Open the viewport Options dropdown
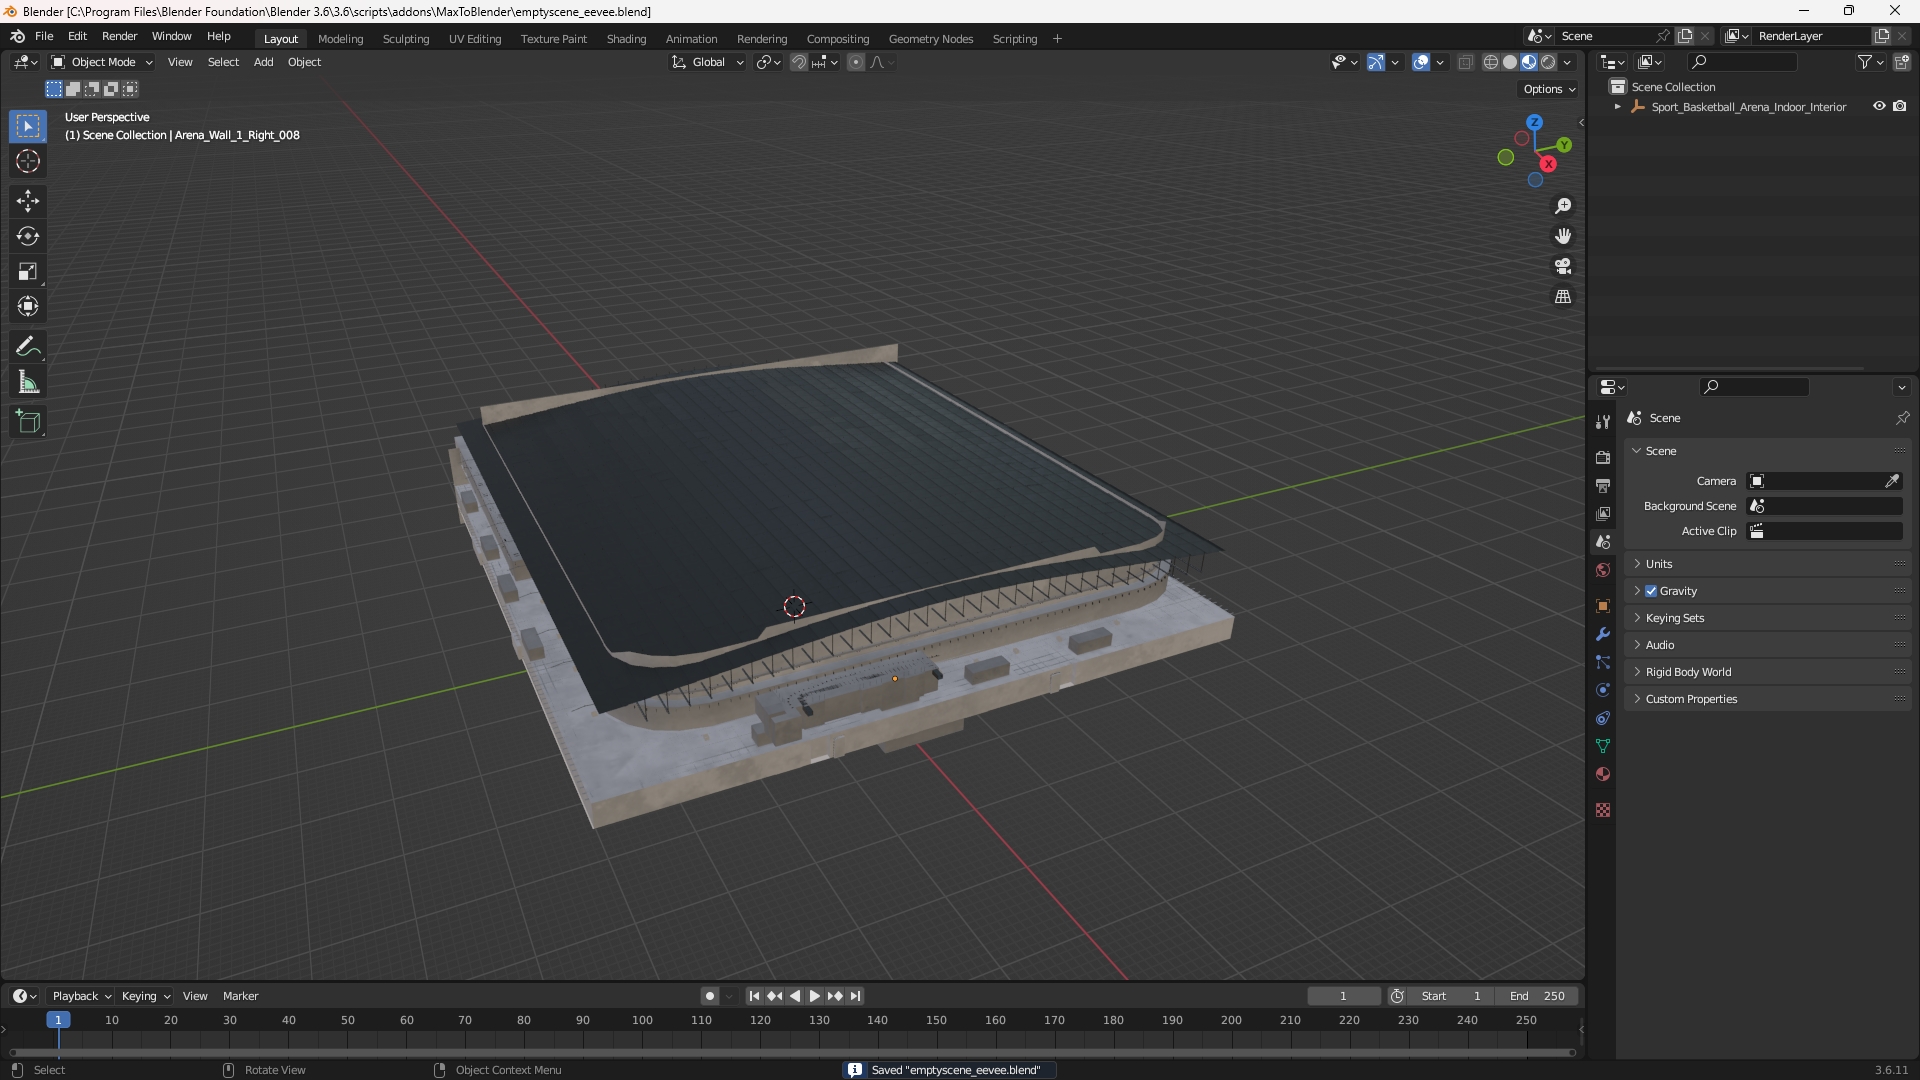The image size is (1920, 1080). pos(1549,89)
